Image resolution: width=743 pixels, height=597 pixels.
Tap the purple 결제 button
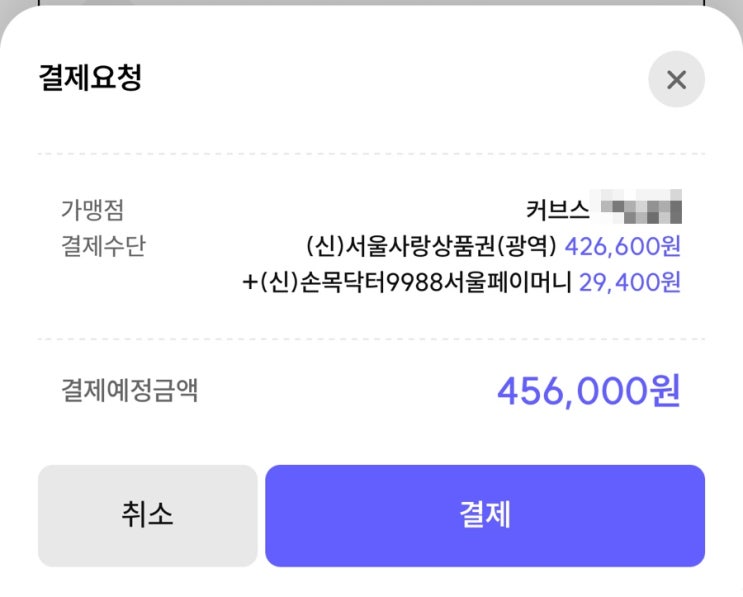coord(485,516)
